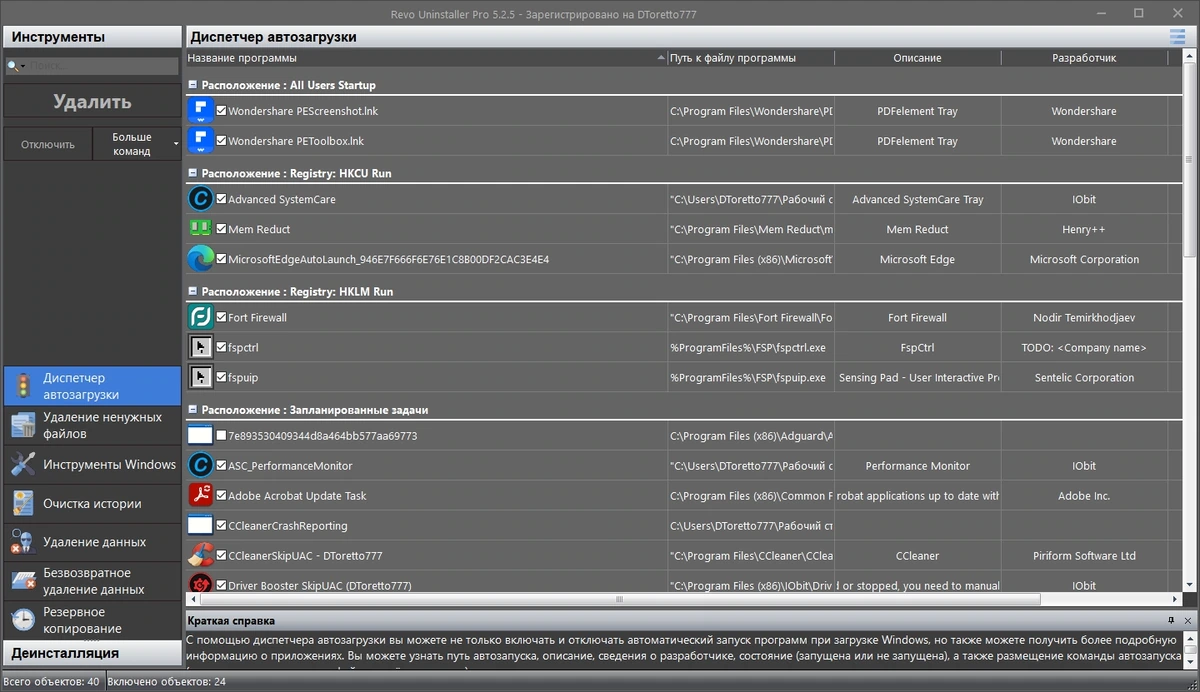The image size is (1200, 692).
Task: Open Удаление данных tool
Action: click(x=92, y=542)
